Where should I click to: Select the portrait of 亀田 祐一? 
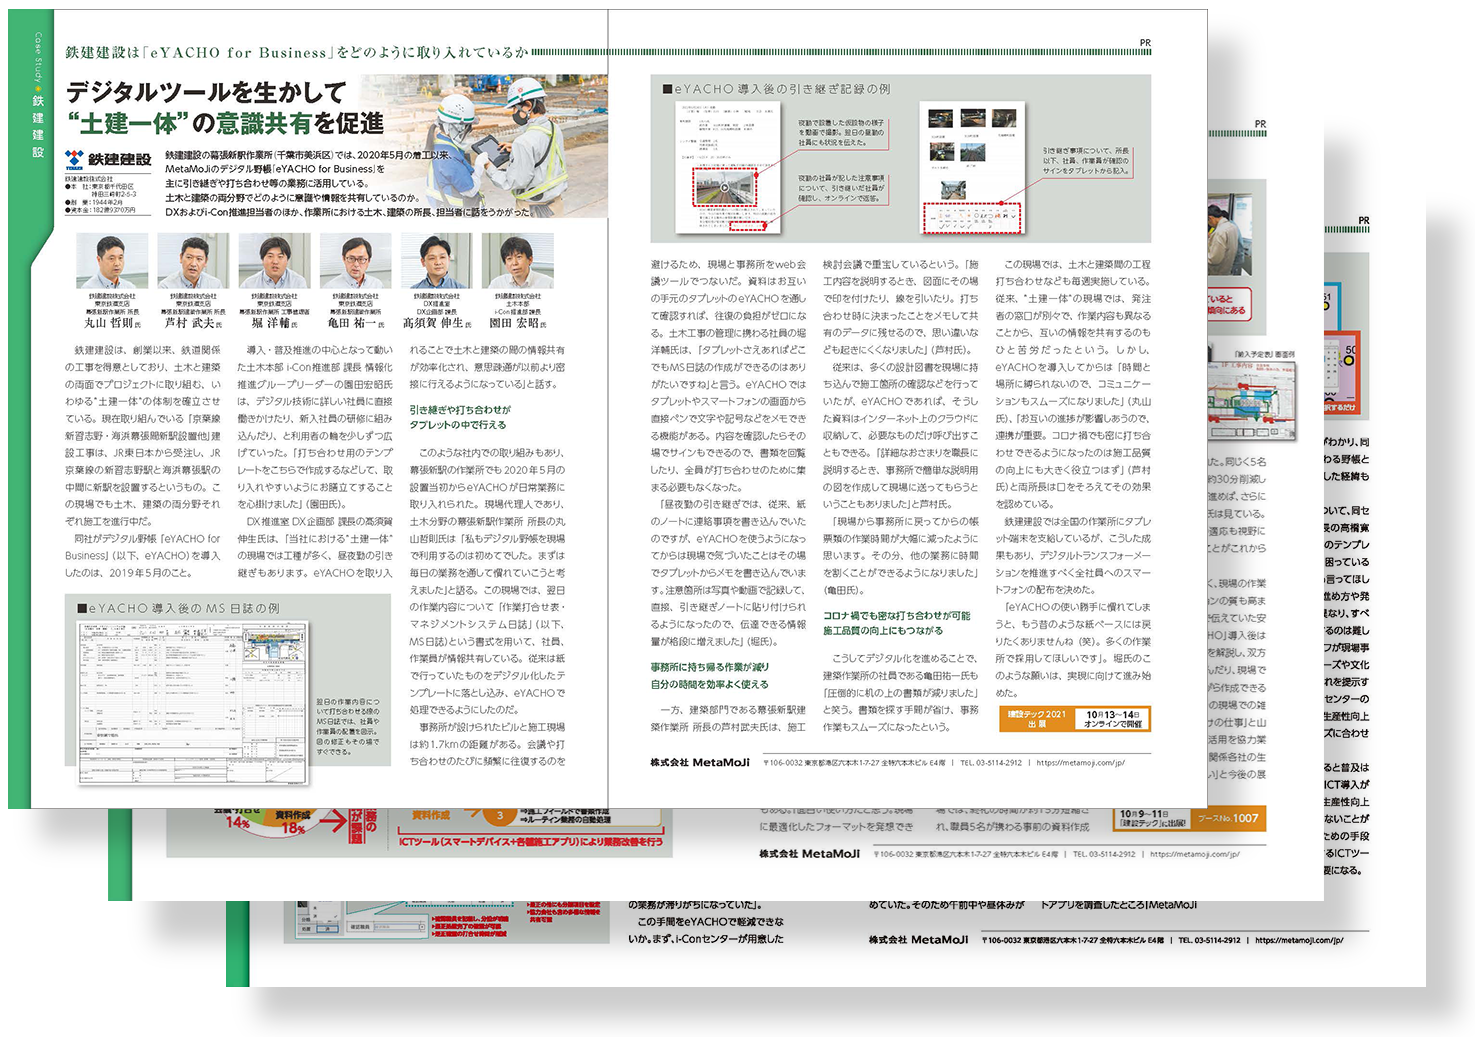click(355, 262)
